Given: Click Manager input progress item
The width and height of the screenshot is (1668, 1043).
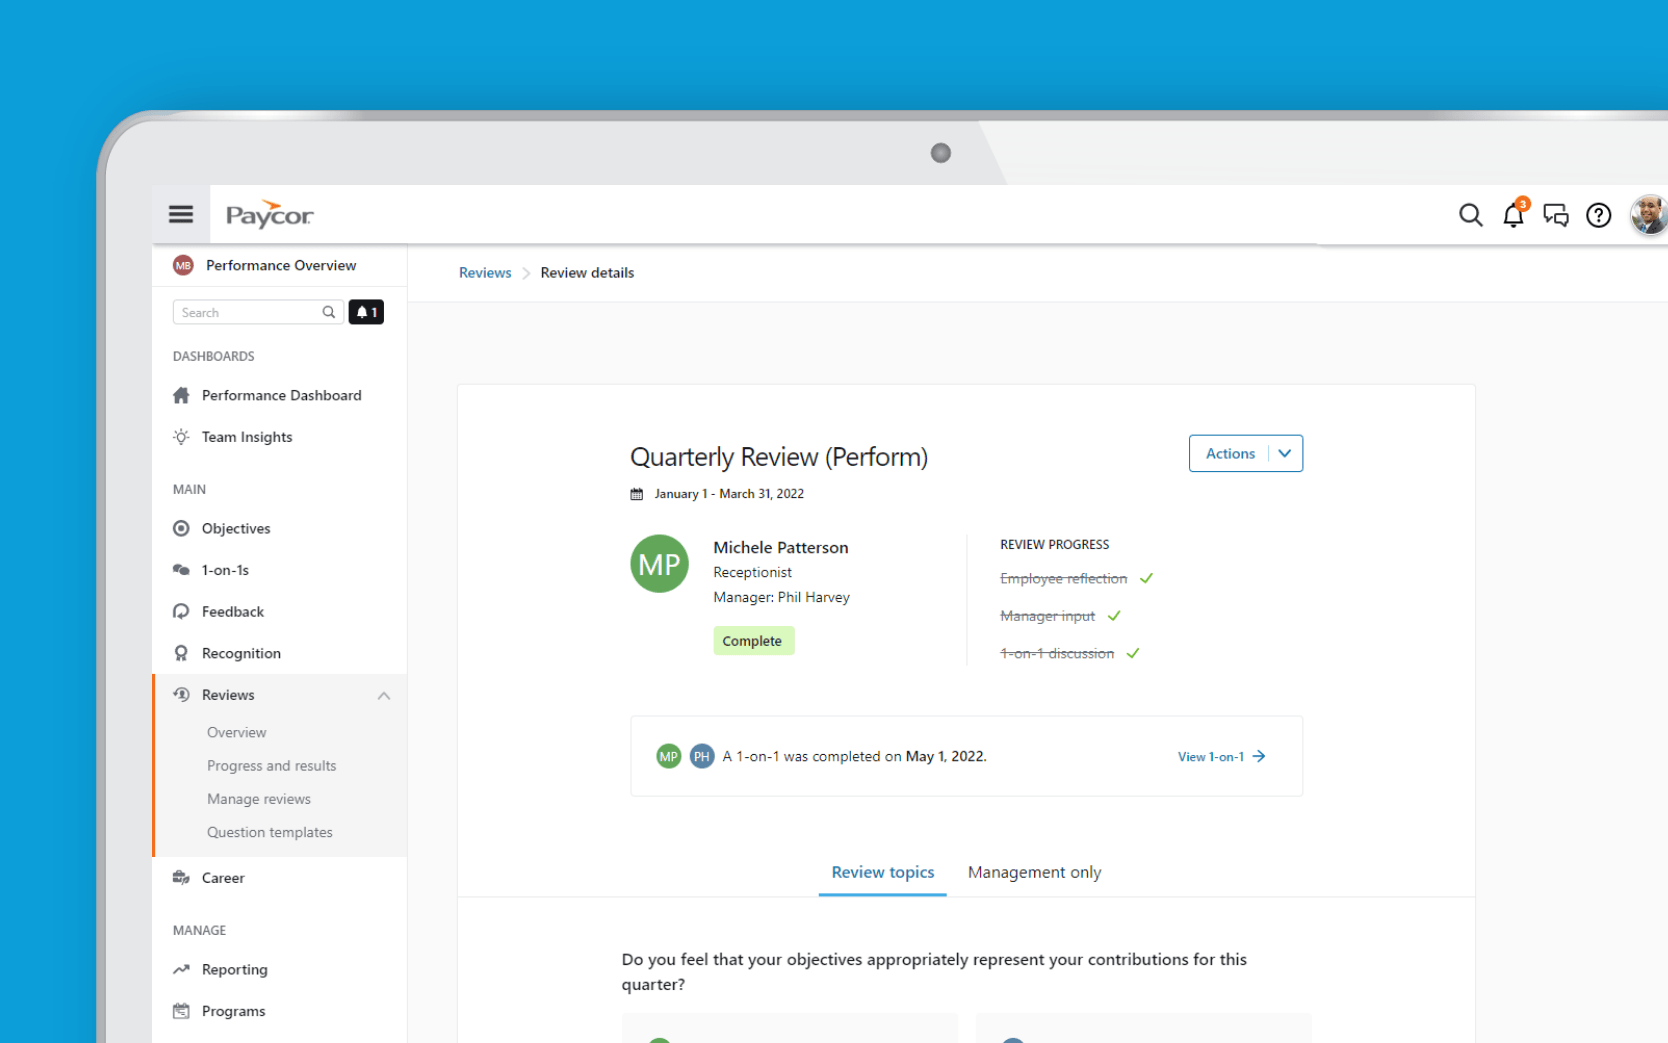Looking at the screenshot, I should click(x=1047, y=616).
